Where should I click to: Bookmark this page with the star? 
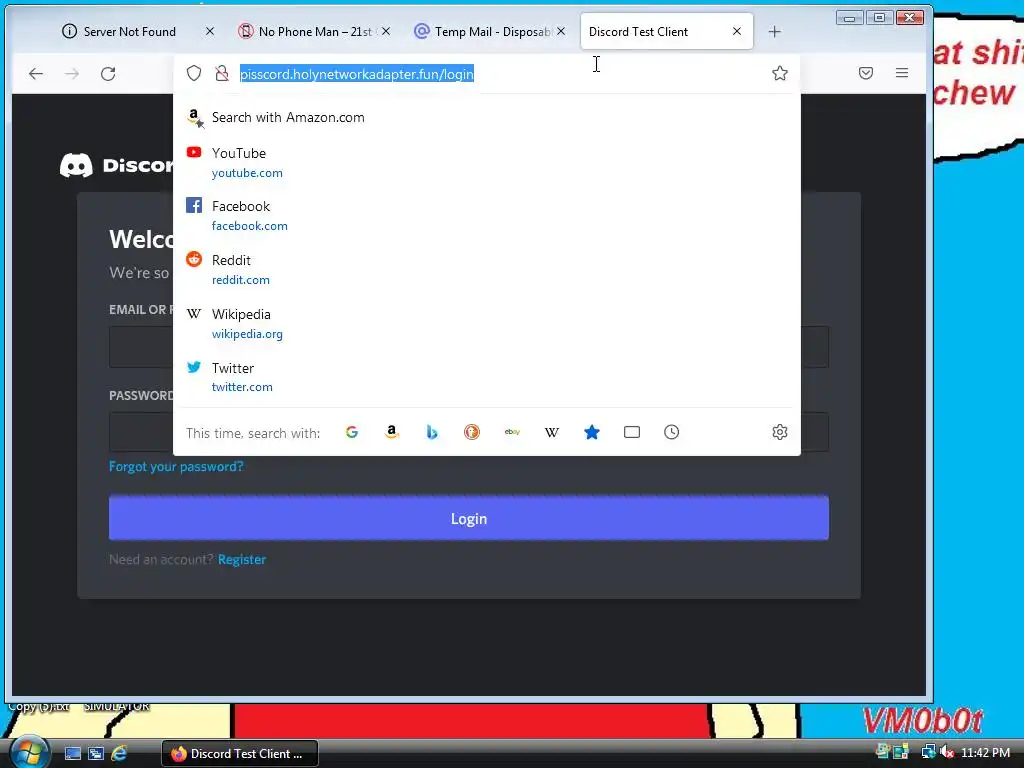(779, 73)
